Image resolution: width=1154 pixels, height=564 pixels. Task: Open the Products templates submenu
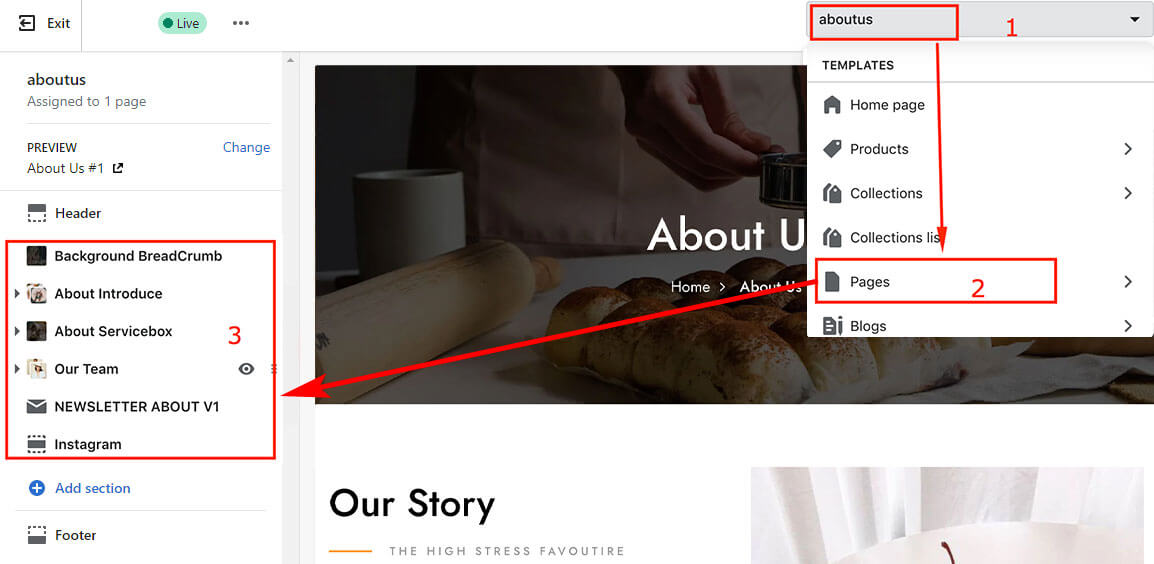980,149
